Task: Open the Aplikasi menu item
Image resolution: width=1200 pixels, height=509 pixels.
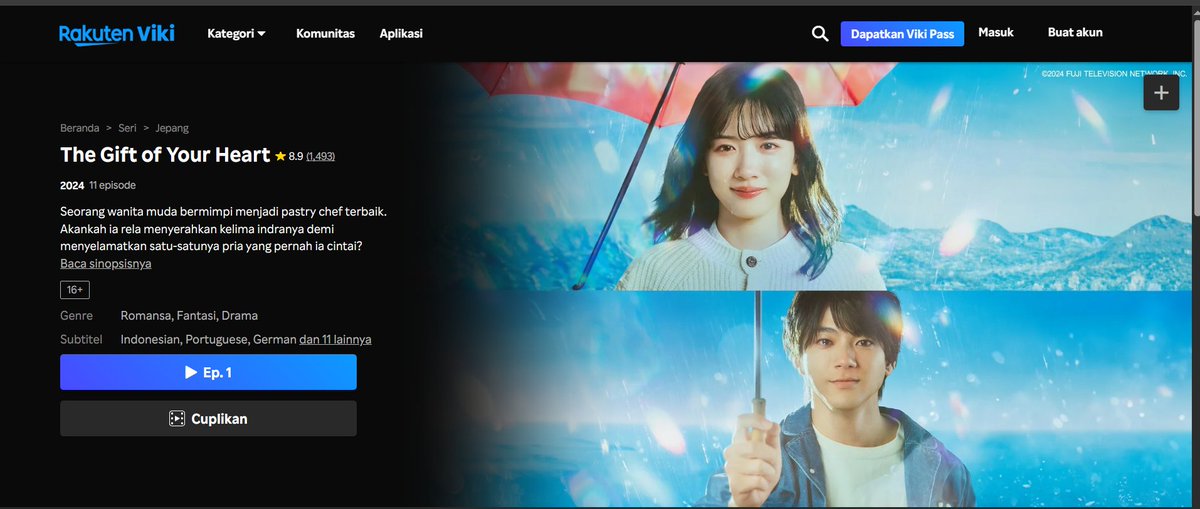Action: 401,33
